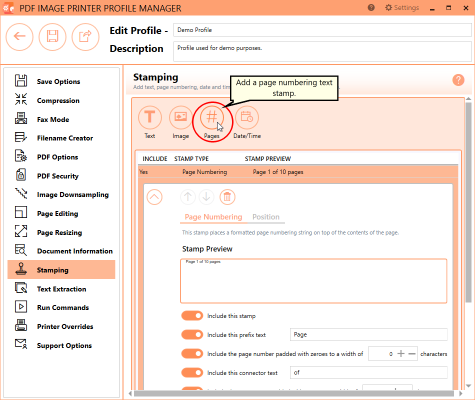Save the profile with the floppy disk icon
The height and width of the screenshot is (400, 475).
pos(52,37)
